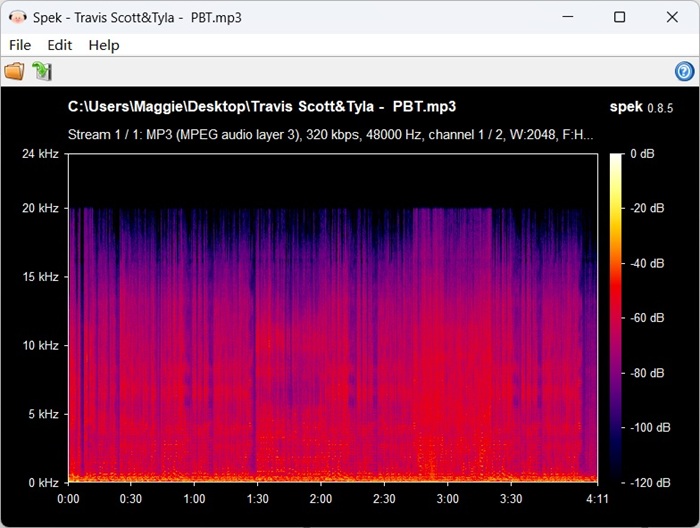Click the 0 kHz frequency axis label

[44, 483]
